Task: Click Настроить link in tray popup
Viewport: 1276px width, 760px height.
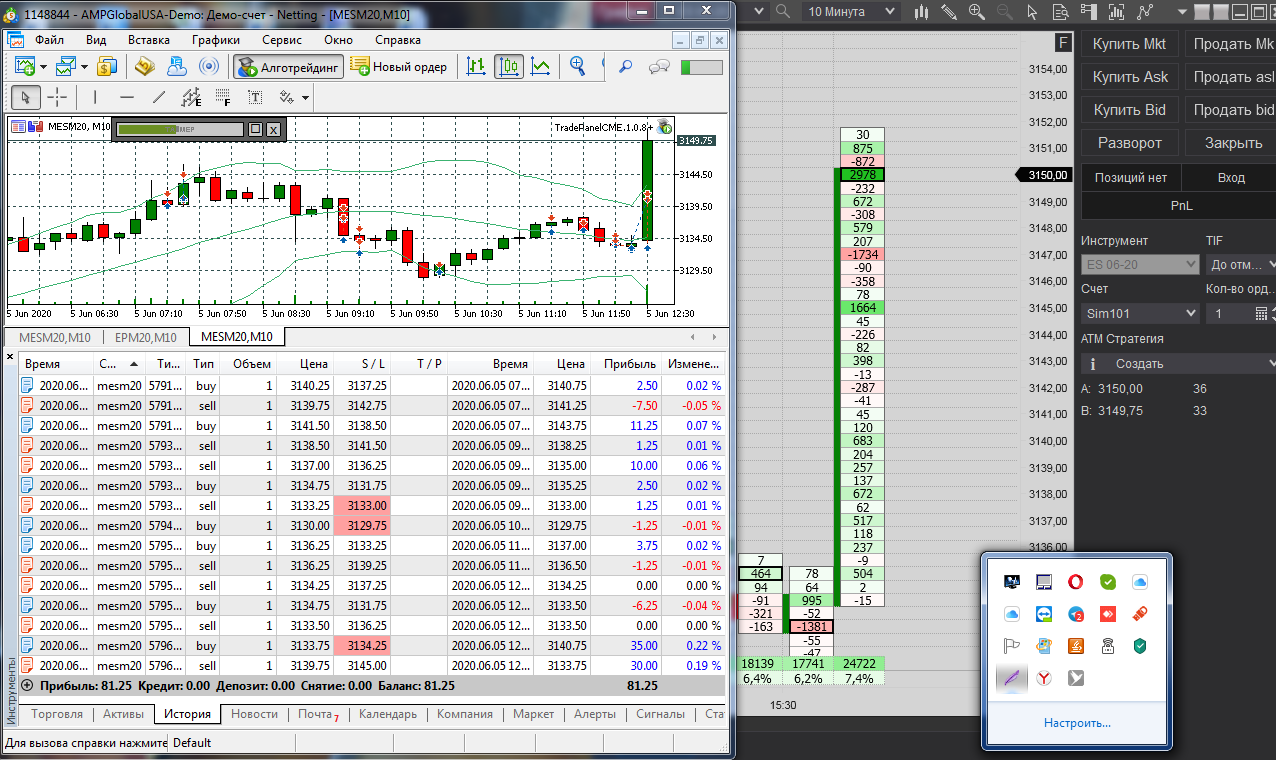Action: (x=1077, y=723)
